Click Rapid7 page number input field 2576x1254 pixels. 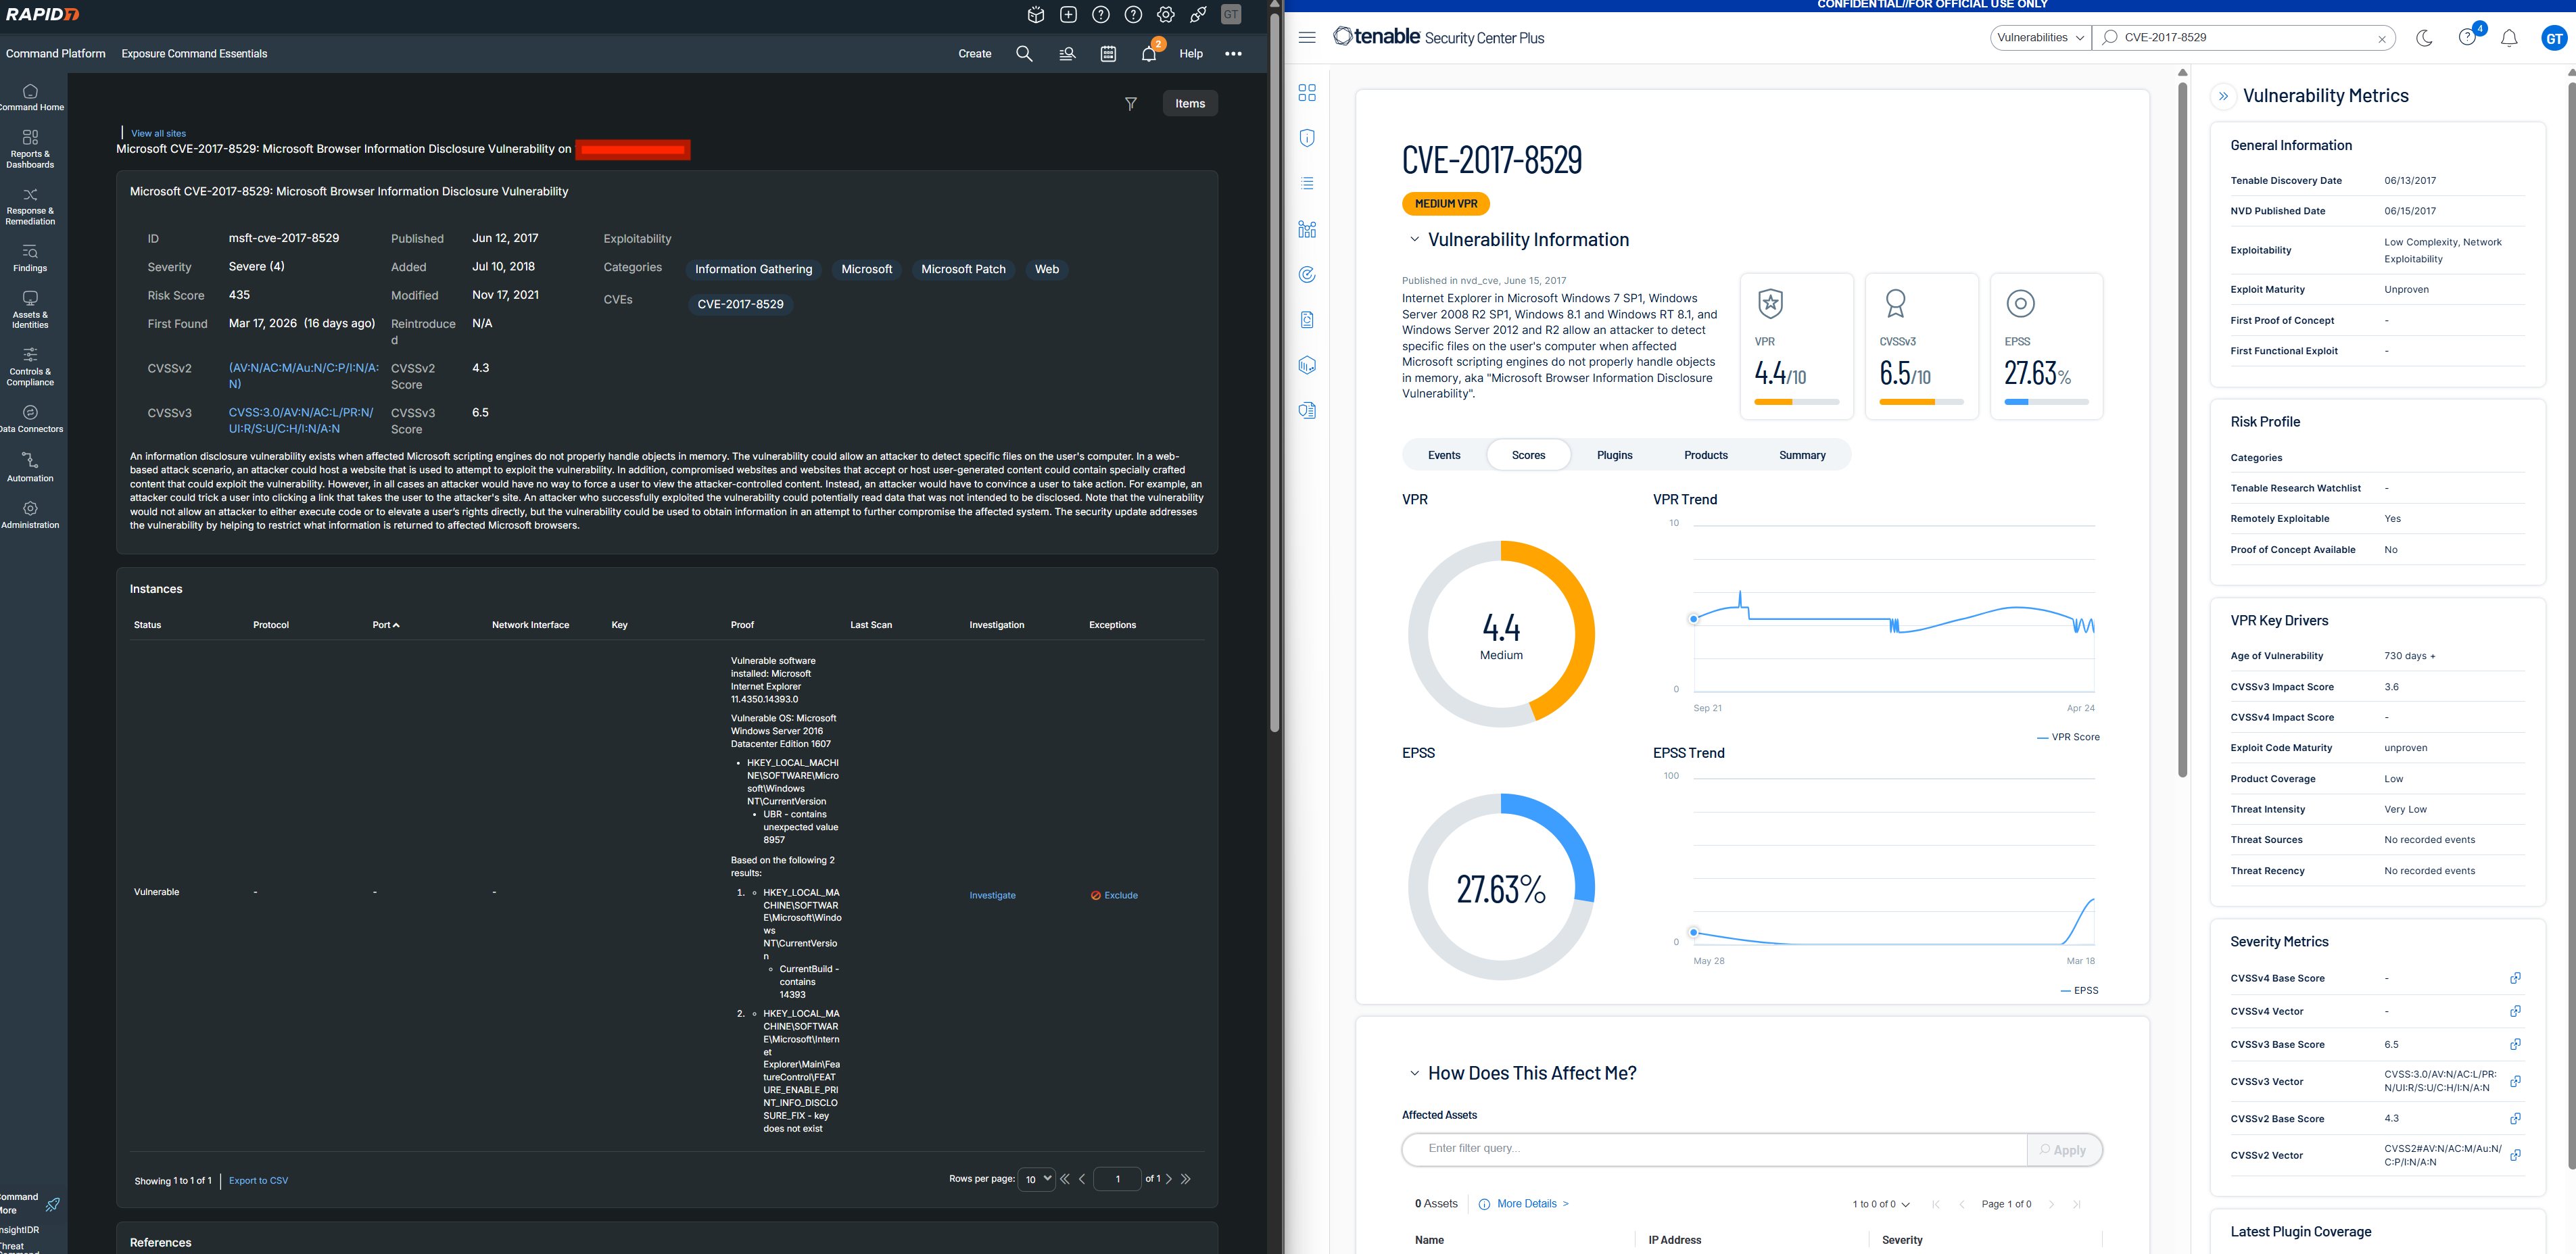click(1117, 1179)
